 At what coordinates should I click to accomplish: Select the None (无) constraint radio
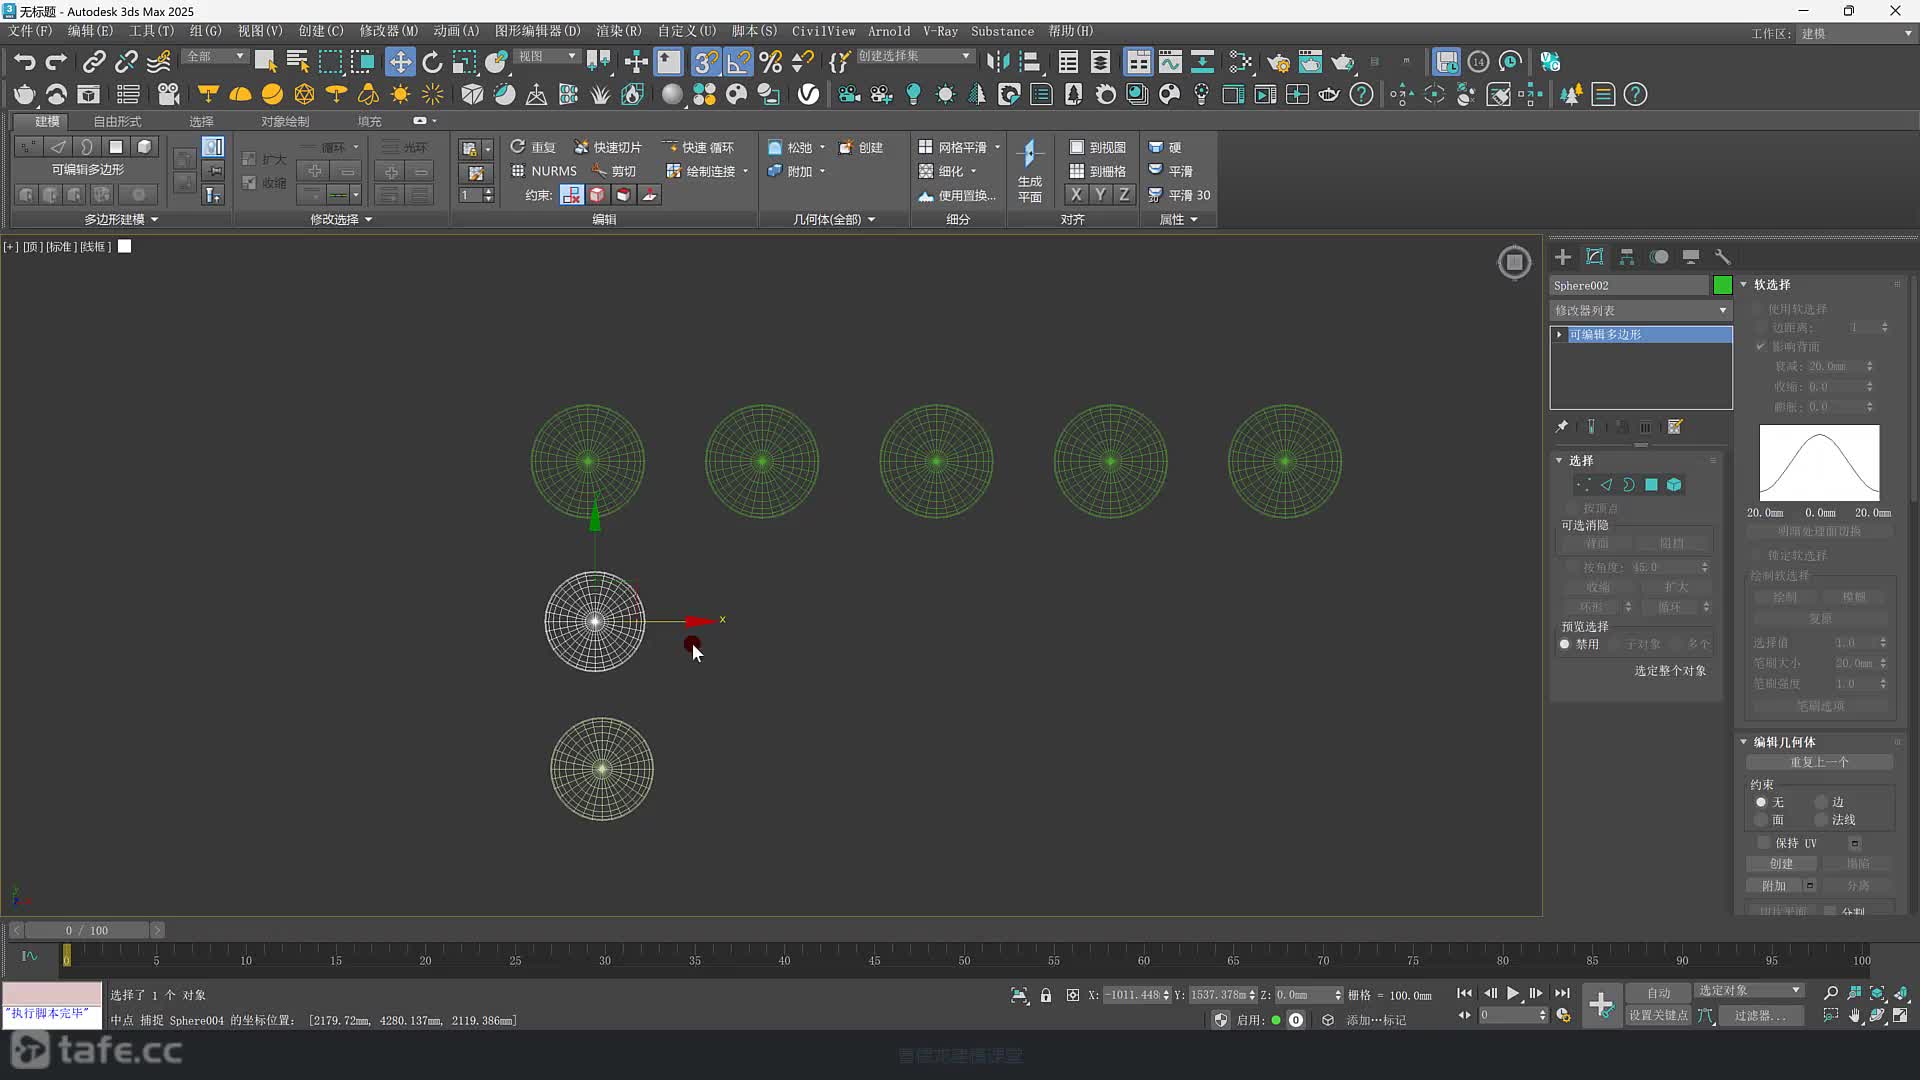(1761, 802)
